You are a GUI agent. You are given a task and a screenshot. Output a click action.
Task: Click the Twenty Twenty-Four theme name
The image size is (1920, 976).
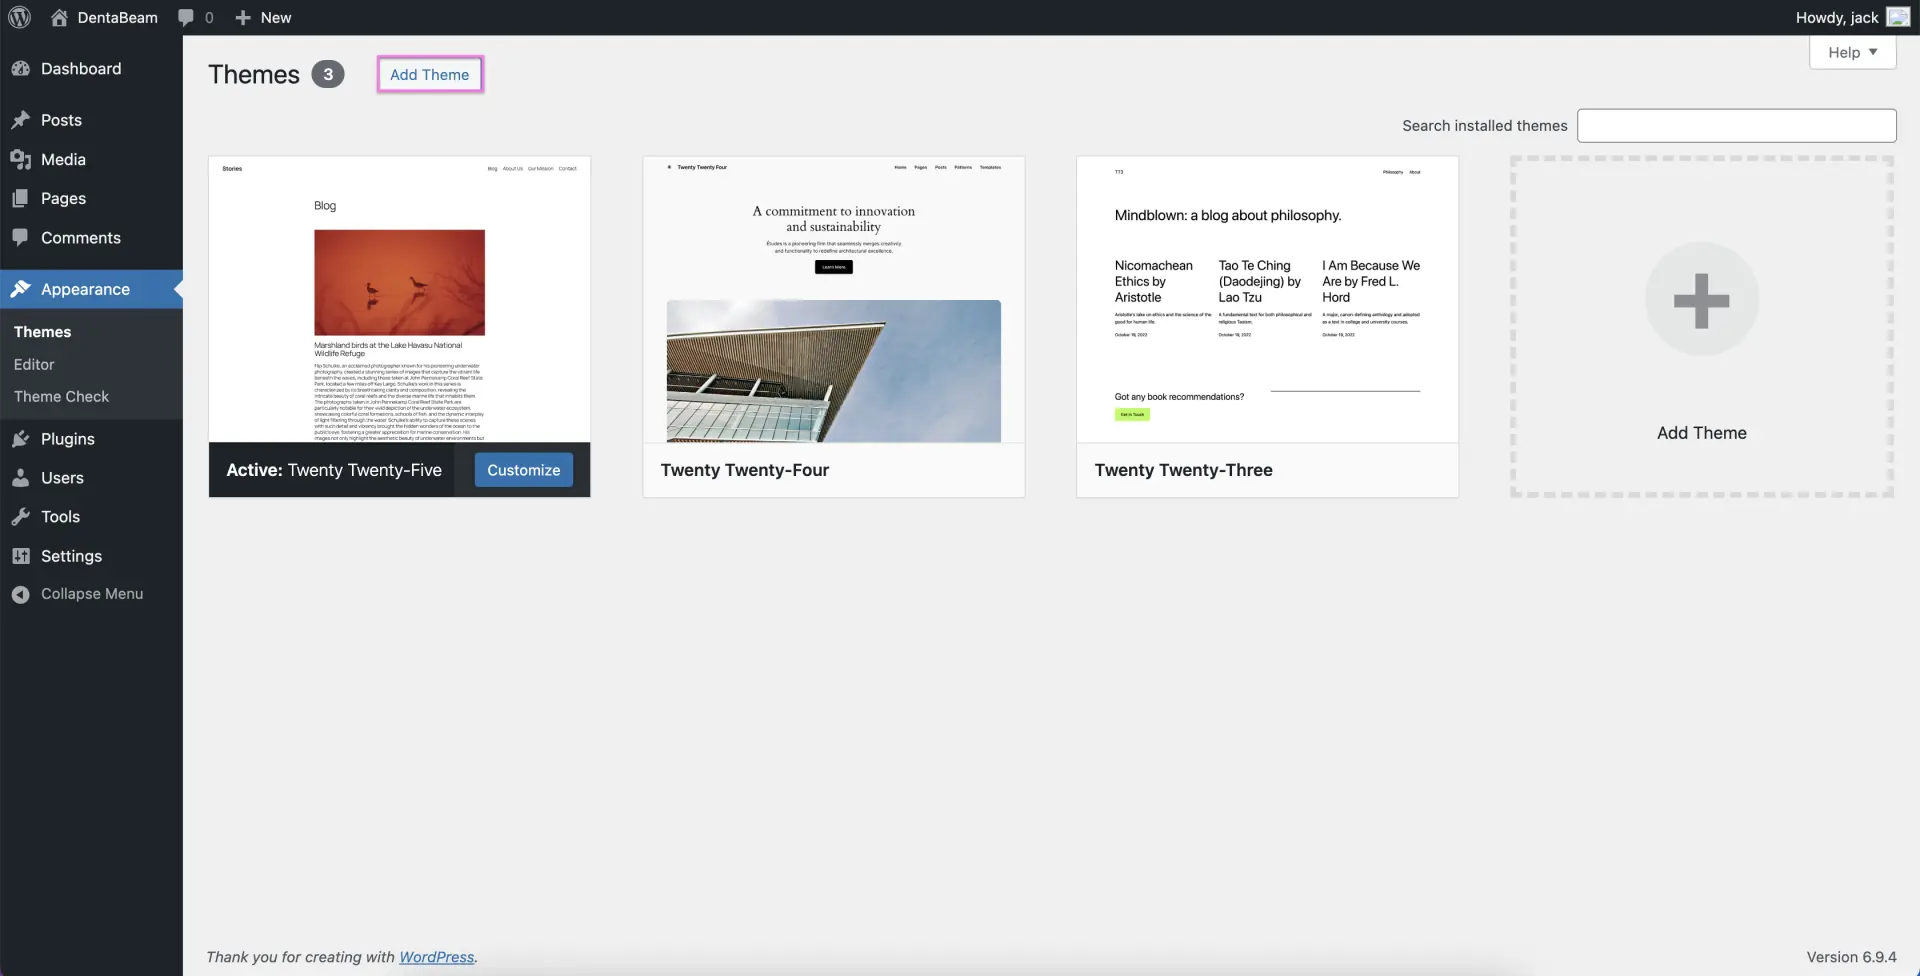745,470
